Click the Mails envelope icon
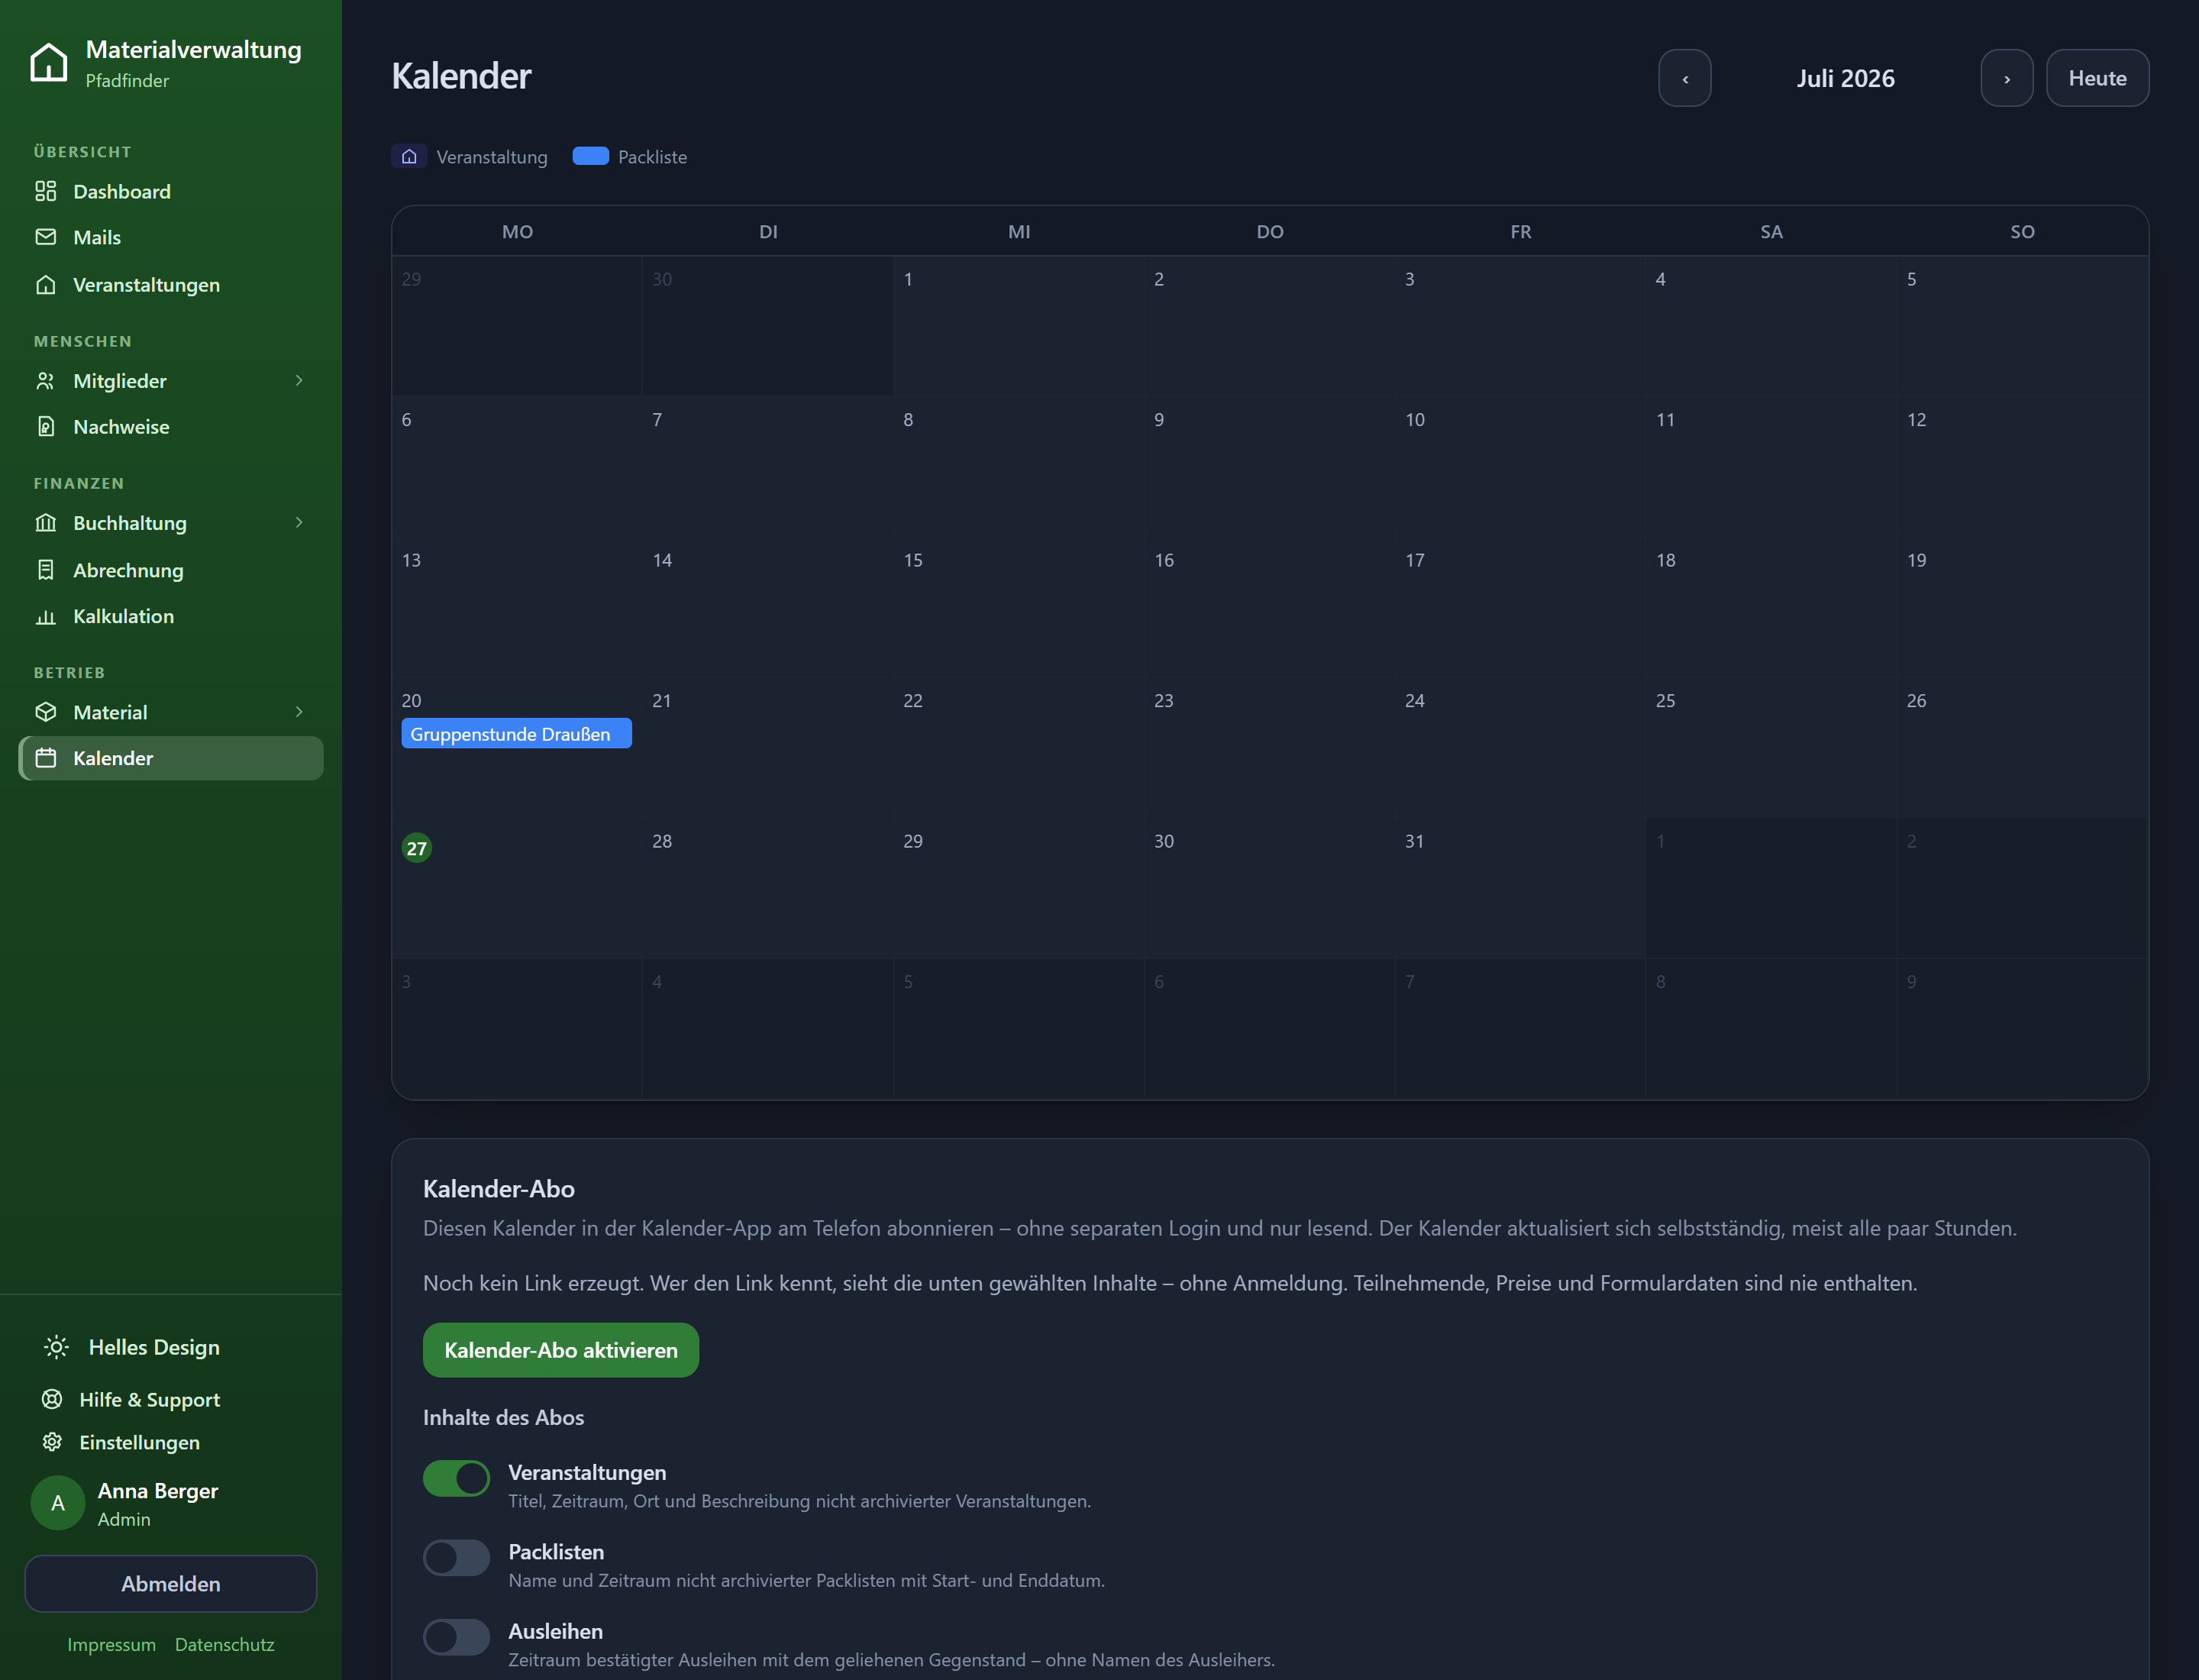This screenshot has height=1680, width=2199. 46,237
